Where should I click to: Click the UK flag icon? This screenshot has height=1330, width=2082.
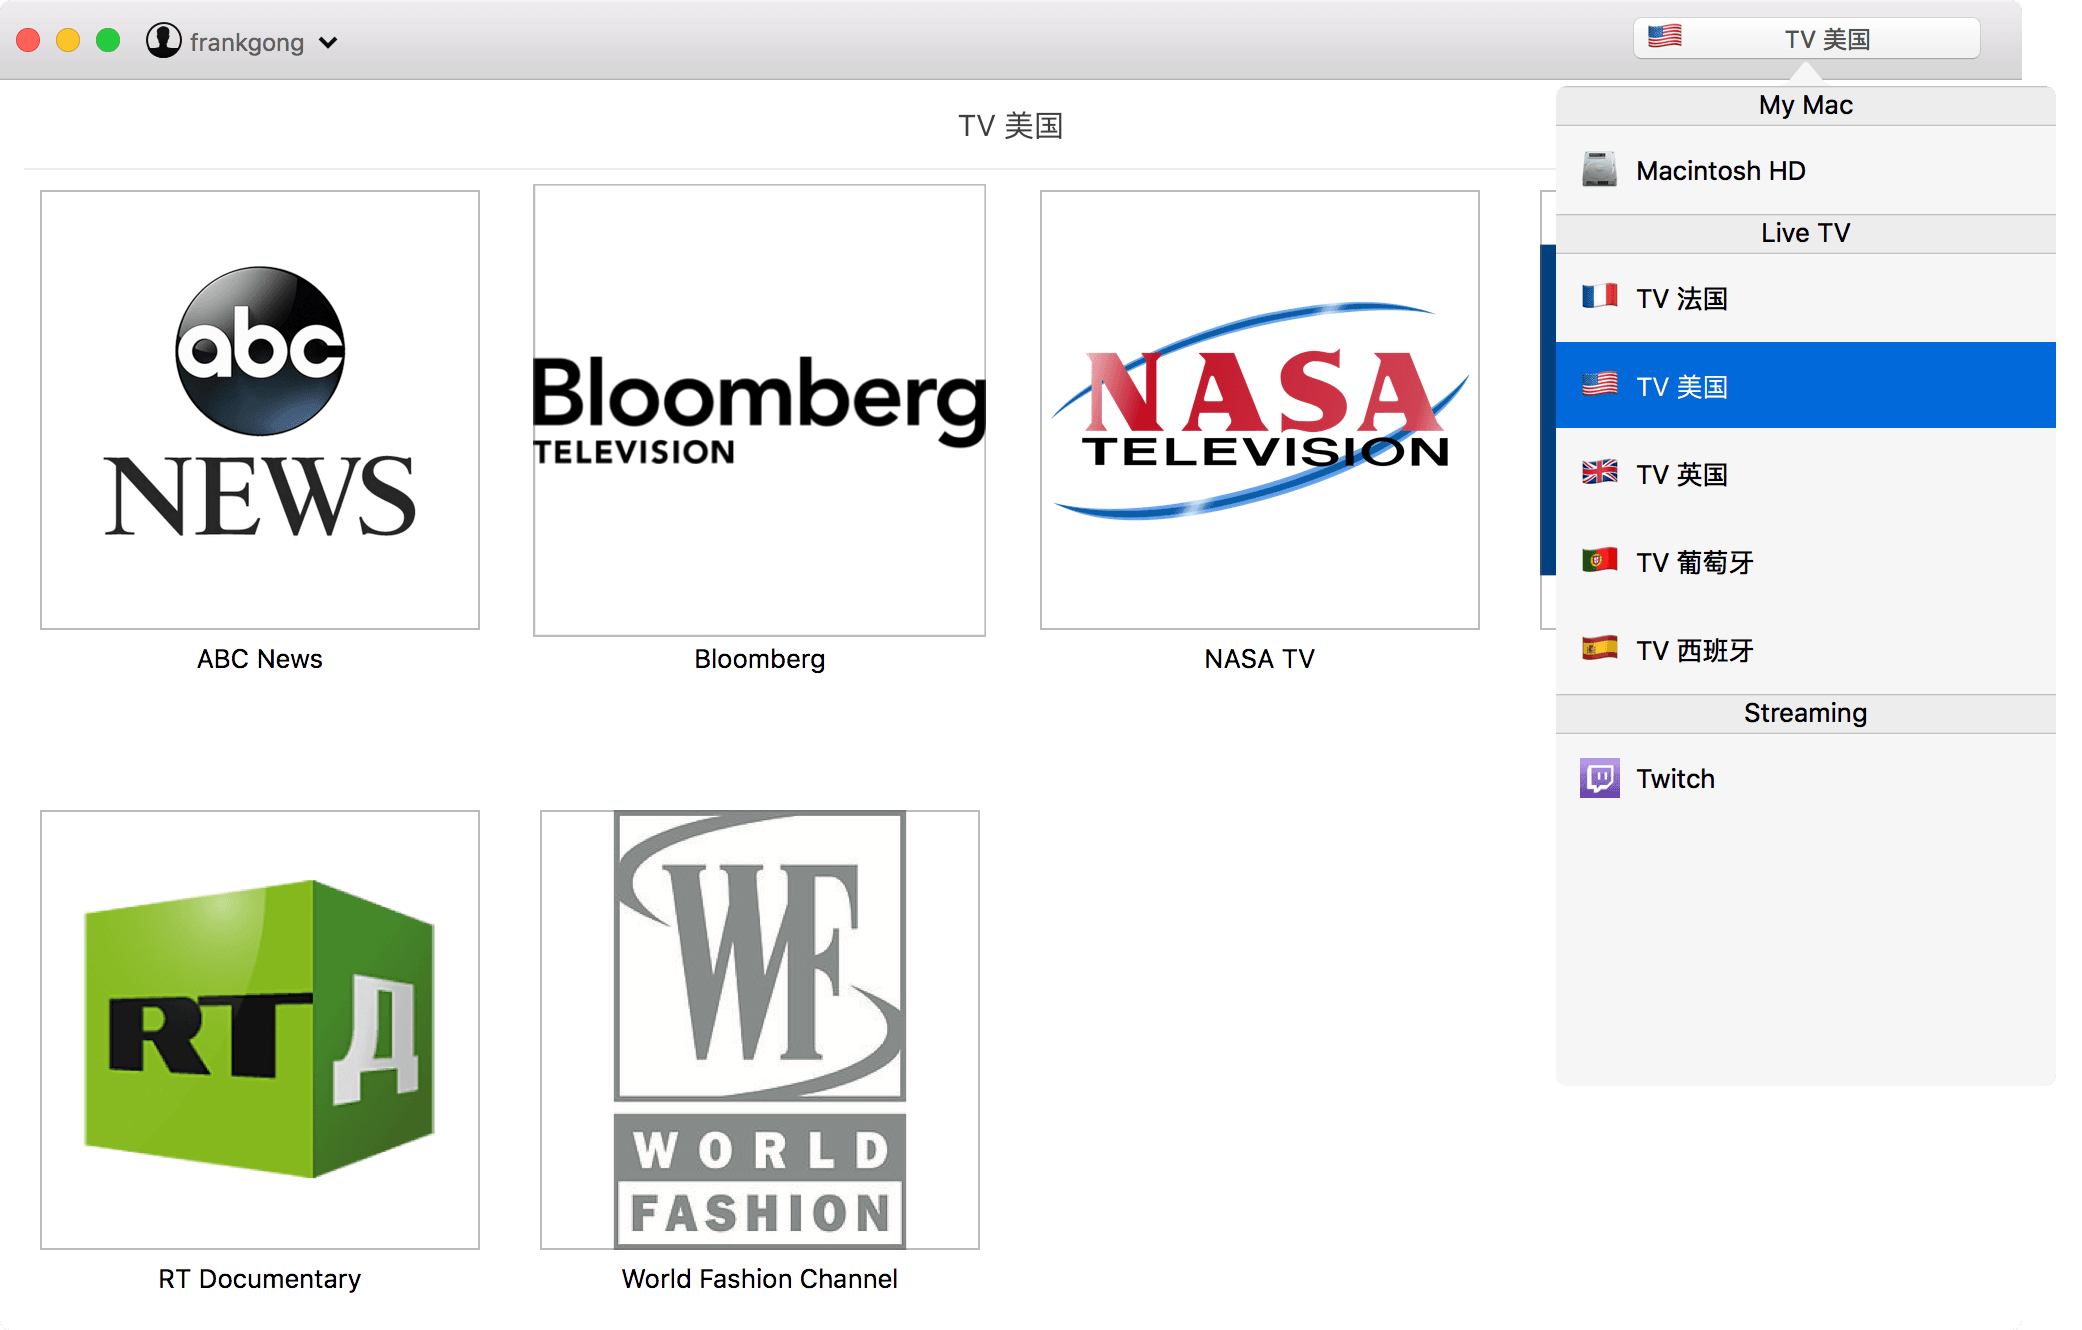1600,472
